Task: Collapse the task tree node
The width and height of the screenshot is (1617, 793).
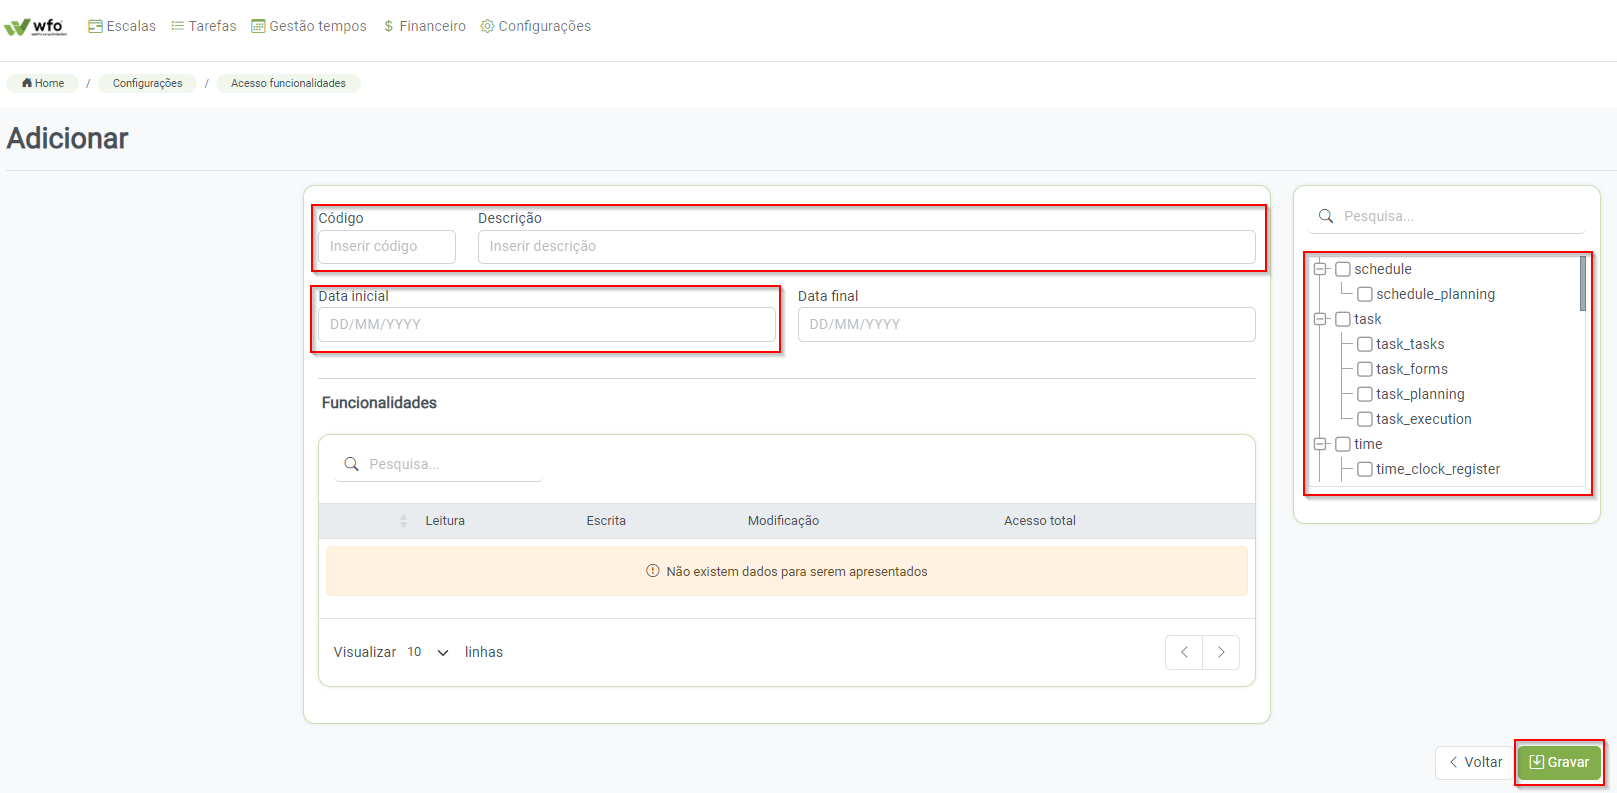Action: tap(1320, 319)
